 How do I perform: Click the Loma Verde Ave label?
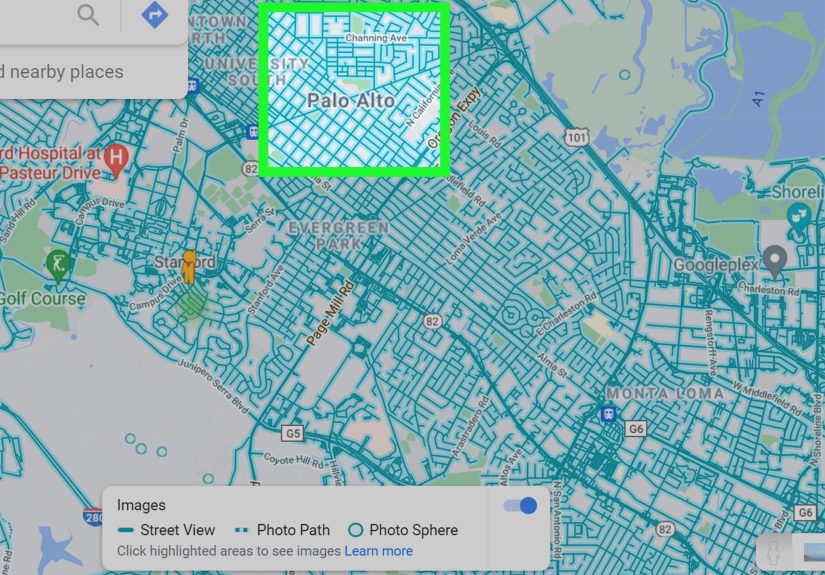(474, 238)
